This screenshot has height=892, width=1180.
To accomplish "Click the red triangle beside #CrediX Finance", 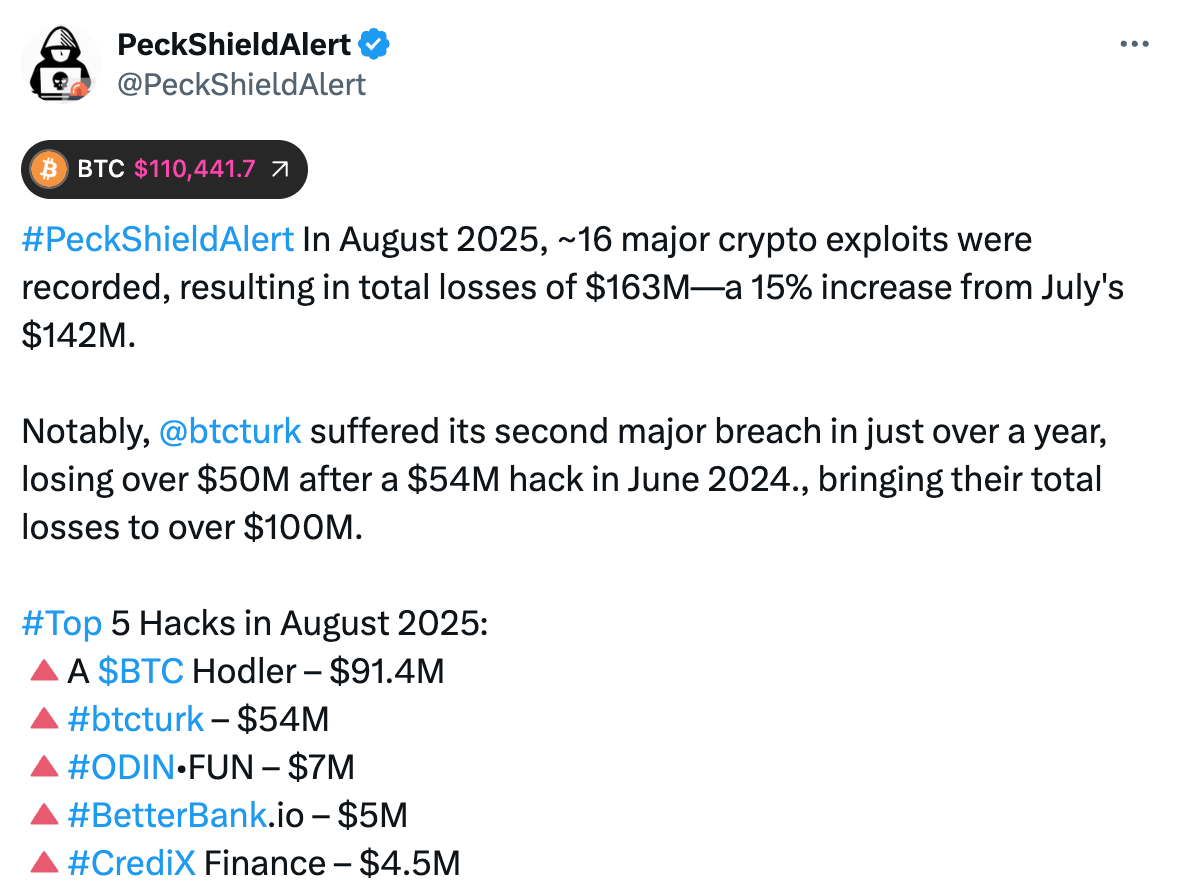I will (44, 863).
